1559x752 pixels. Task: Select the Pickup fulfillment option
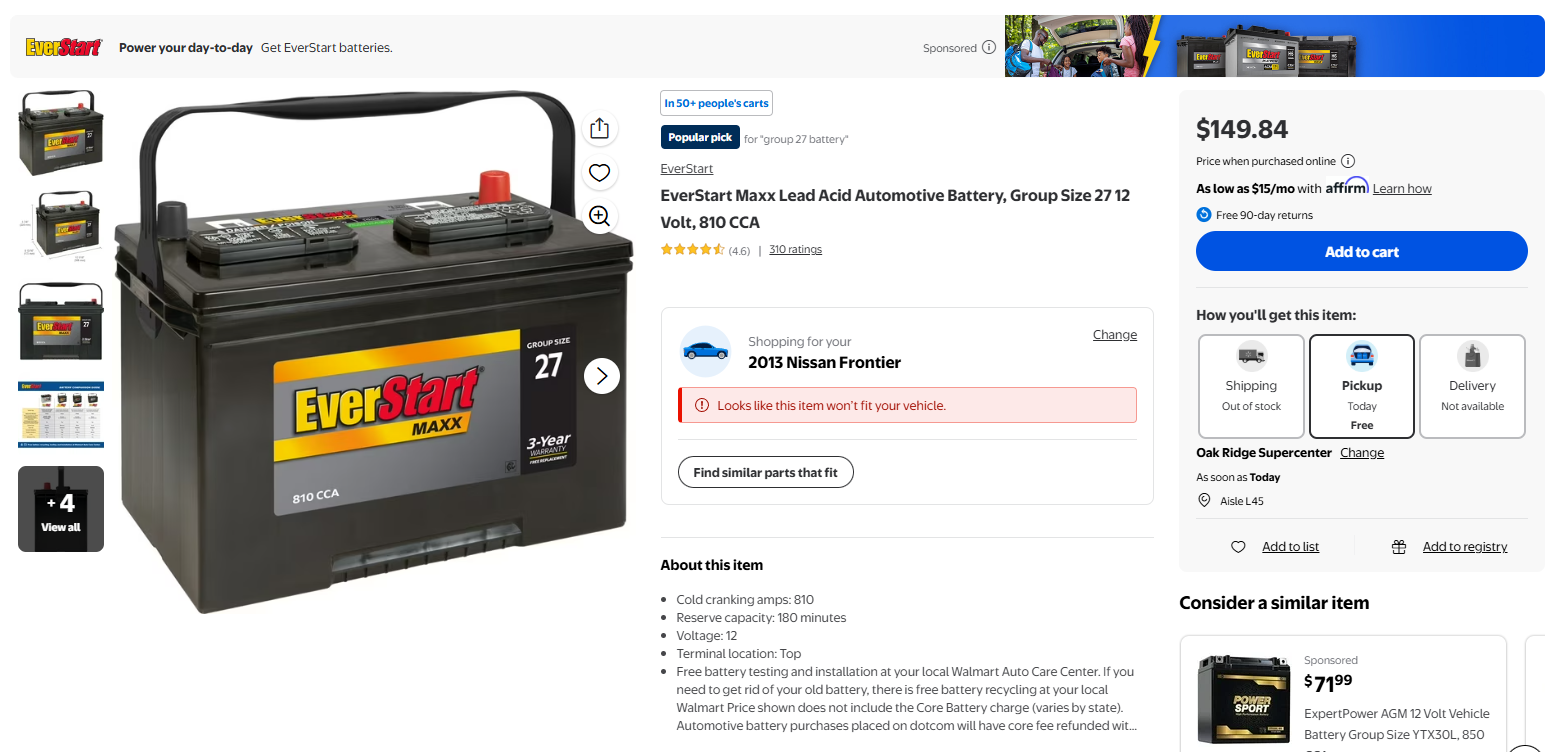tap(1362, 386)
